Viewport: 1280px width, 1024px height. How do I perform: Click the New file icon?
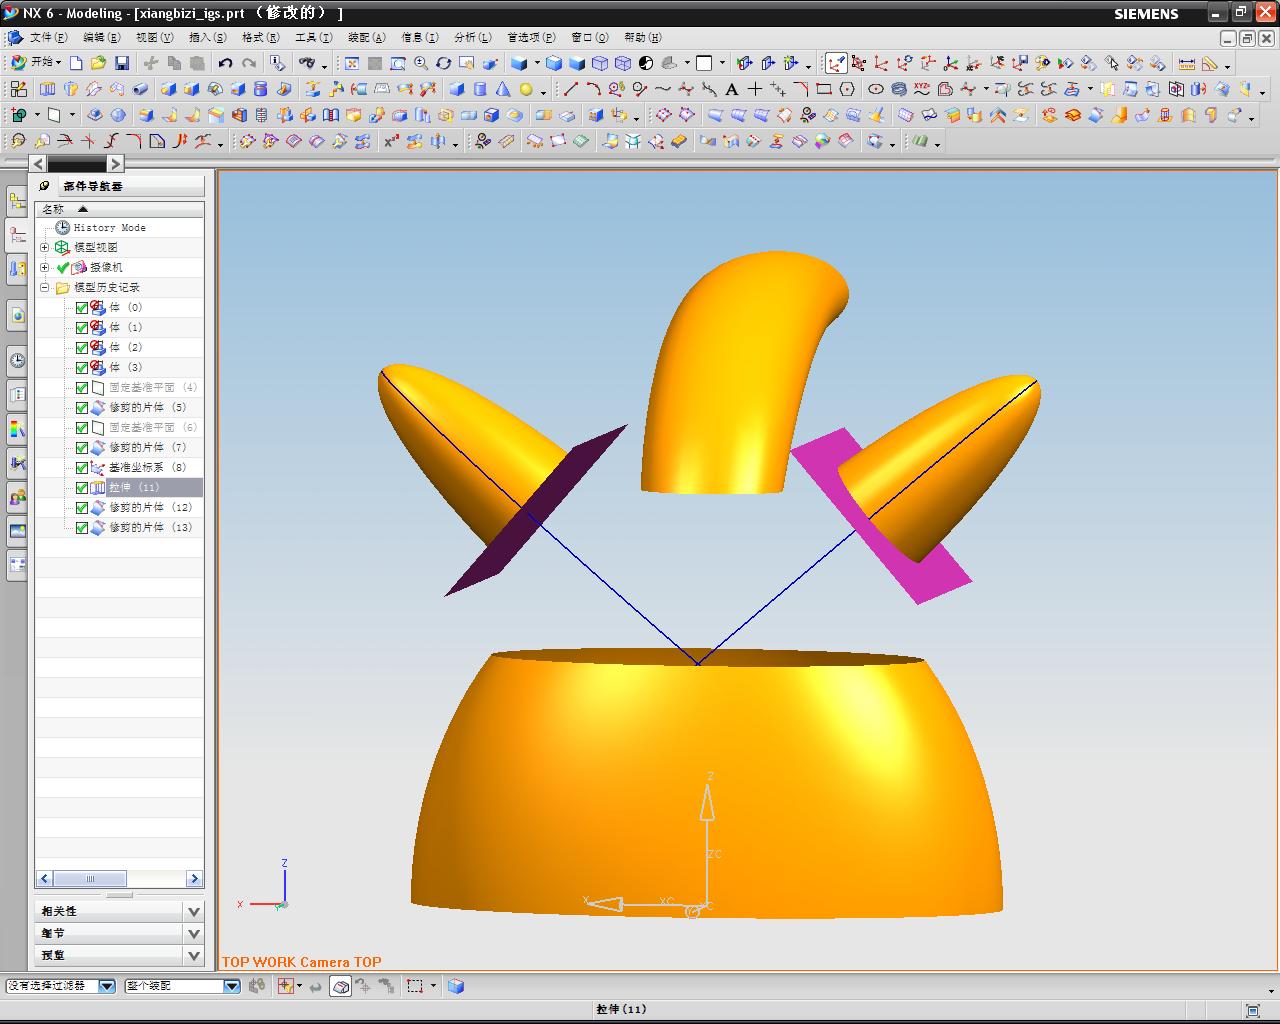coord(76,63)
